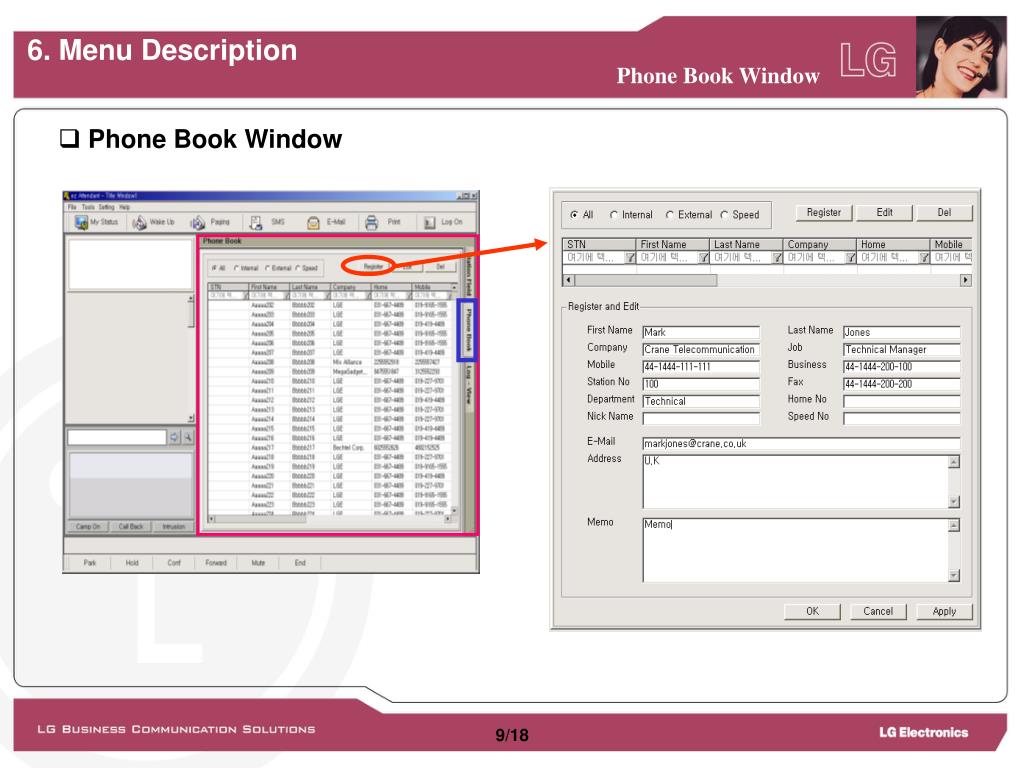Select the Speed radio button in enlarged dialog

coord(724,214)
